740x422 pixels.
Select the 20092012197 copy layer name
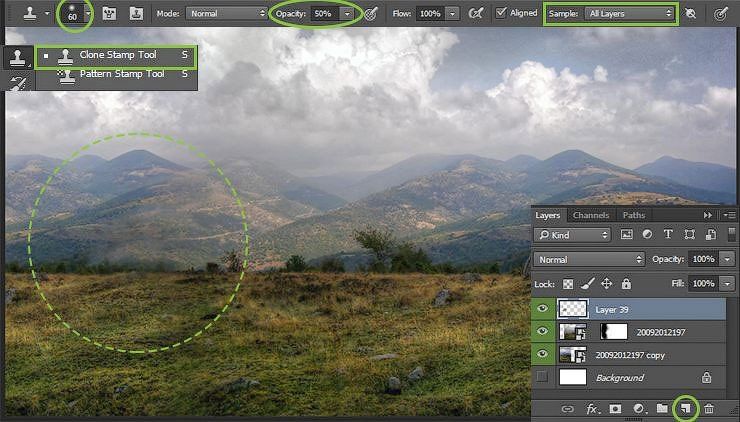tap(630, 355)
